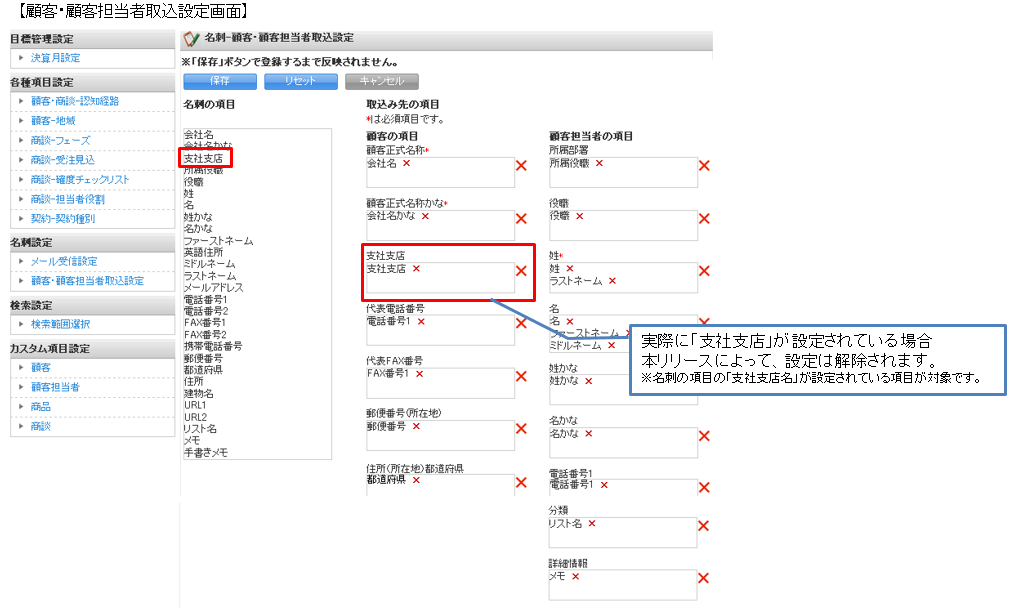
Task: Remove 電話番号1 tag from 代表電話番号 field
Action: click(x=420, y=322)
